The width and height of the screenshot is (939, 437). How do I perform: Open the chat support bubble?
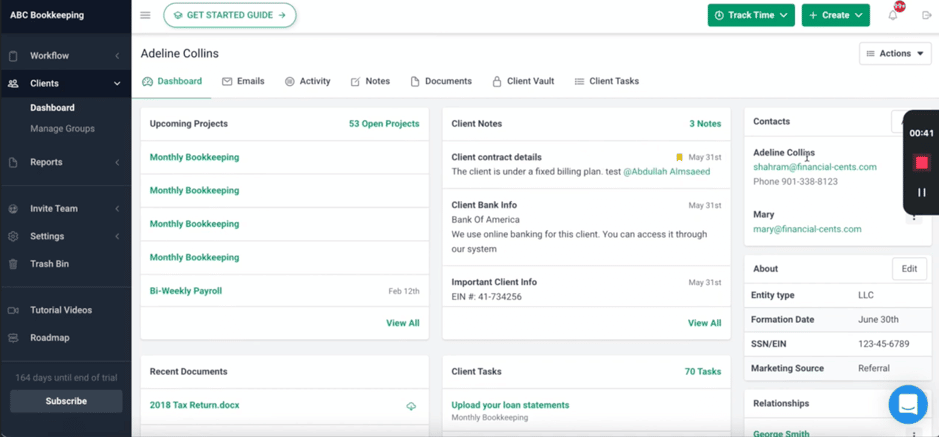(908, 405)
